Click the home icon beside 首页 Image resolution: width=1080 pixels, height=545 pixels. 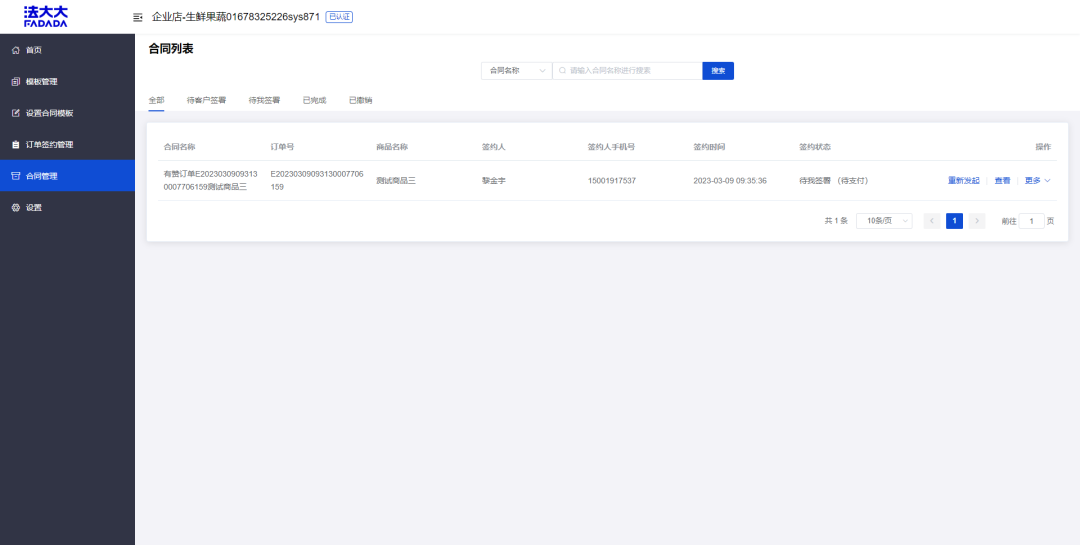16,50
